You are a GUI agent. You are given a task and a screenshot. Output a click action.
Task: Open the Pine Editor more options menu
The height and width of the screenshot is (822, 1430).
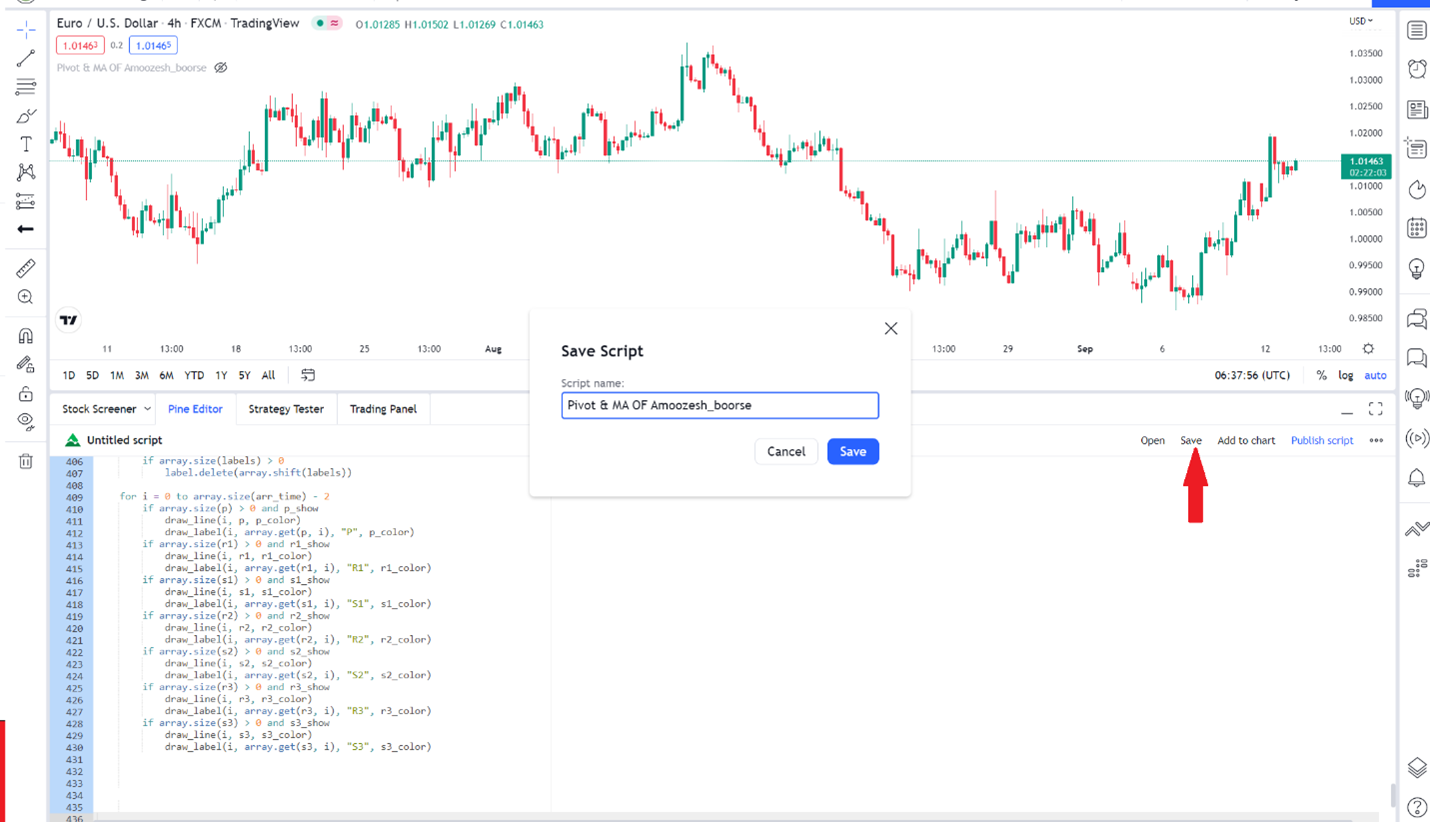[1377, 440]
